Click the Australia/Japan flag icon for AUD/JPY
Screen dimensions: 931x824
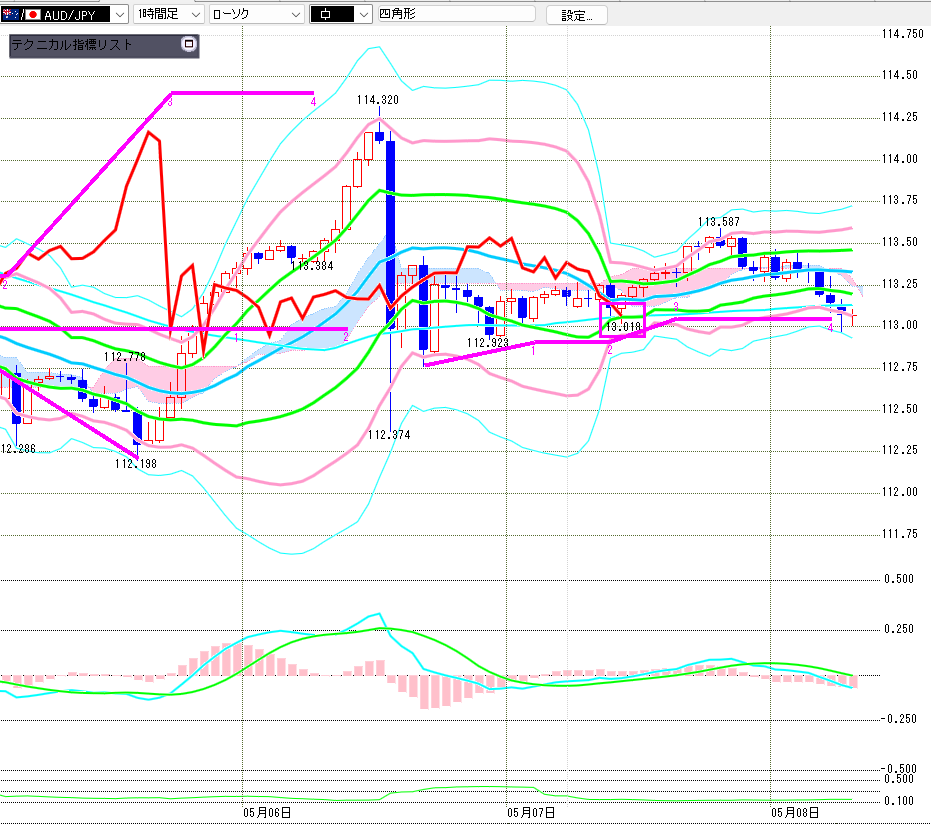[x=21, y=14]
